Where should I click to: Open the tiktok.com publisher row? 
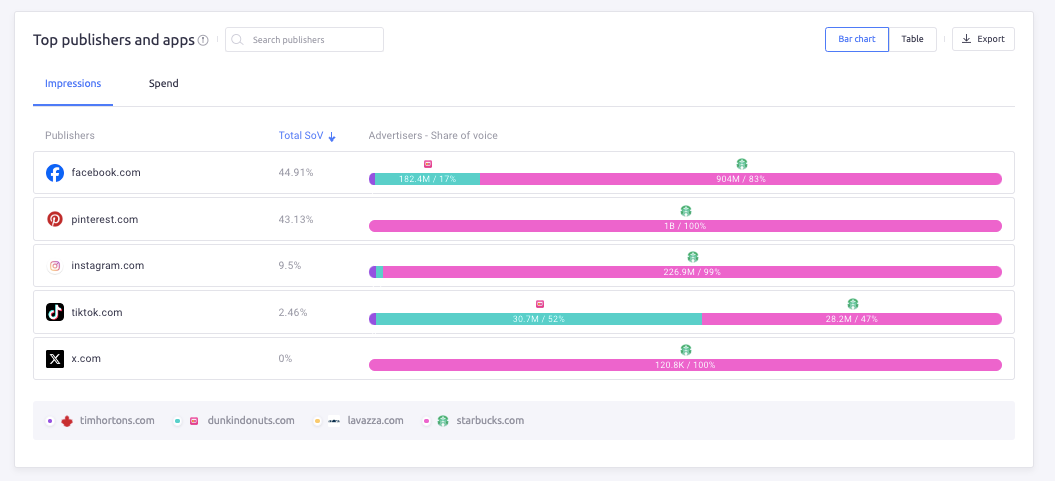point(523,312)
